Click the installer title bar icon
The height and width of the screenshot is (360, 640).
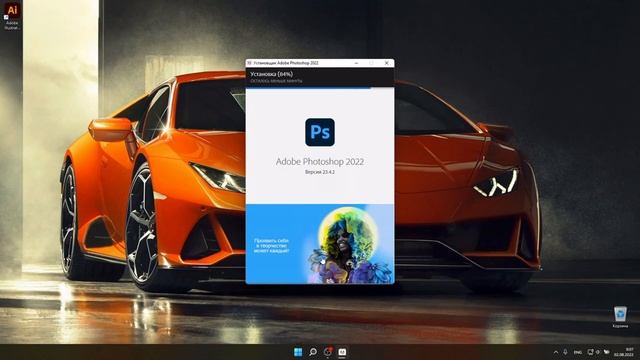pyautogui.click(x=249, y=63)
